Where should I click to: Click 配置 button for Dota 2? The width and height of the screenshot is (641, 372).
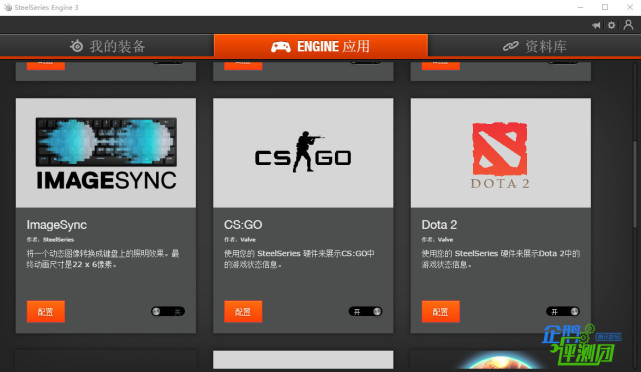(x=441, y=311)
